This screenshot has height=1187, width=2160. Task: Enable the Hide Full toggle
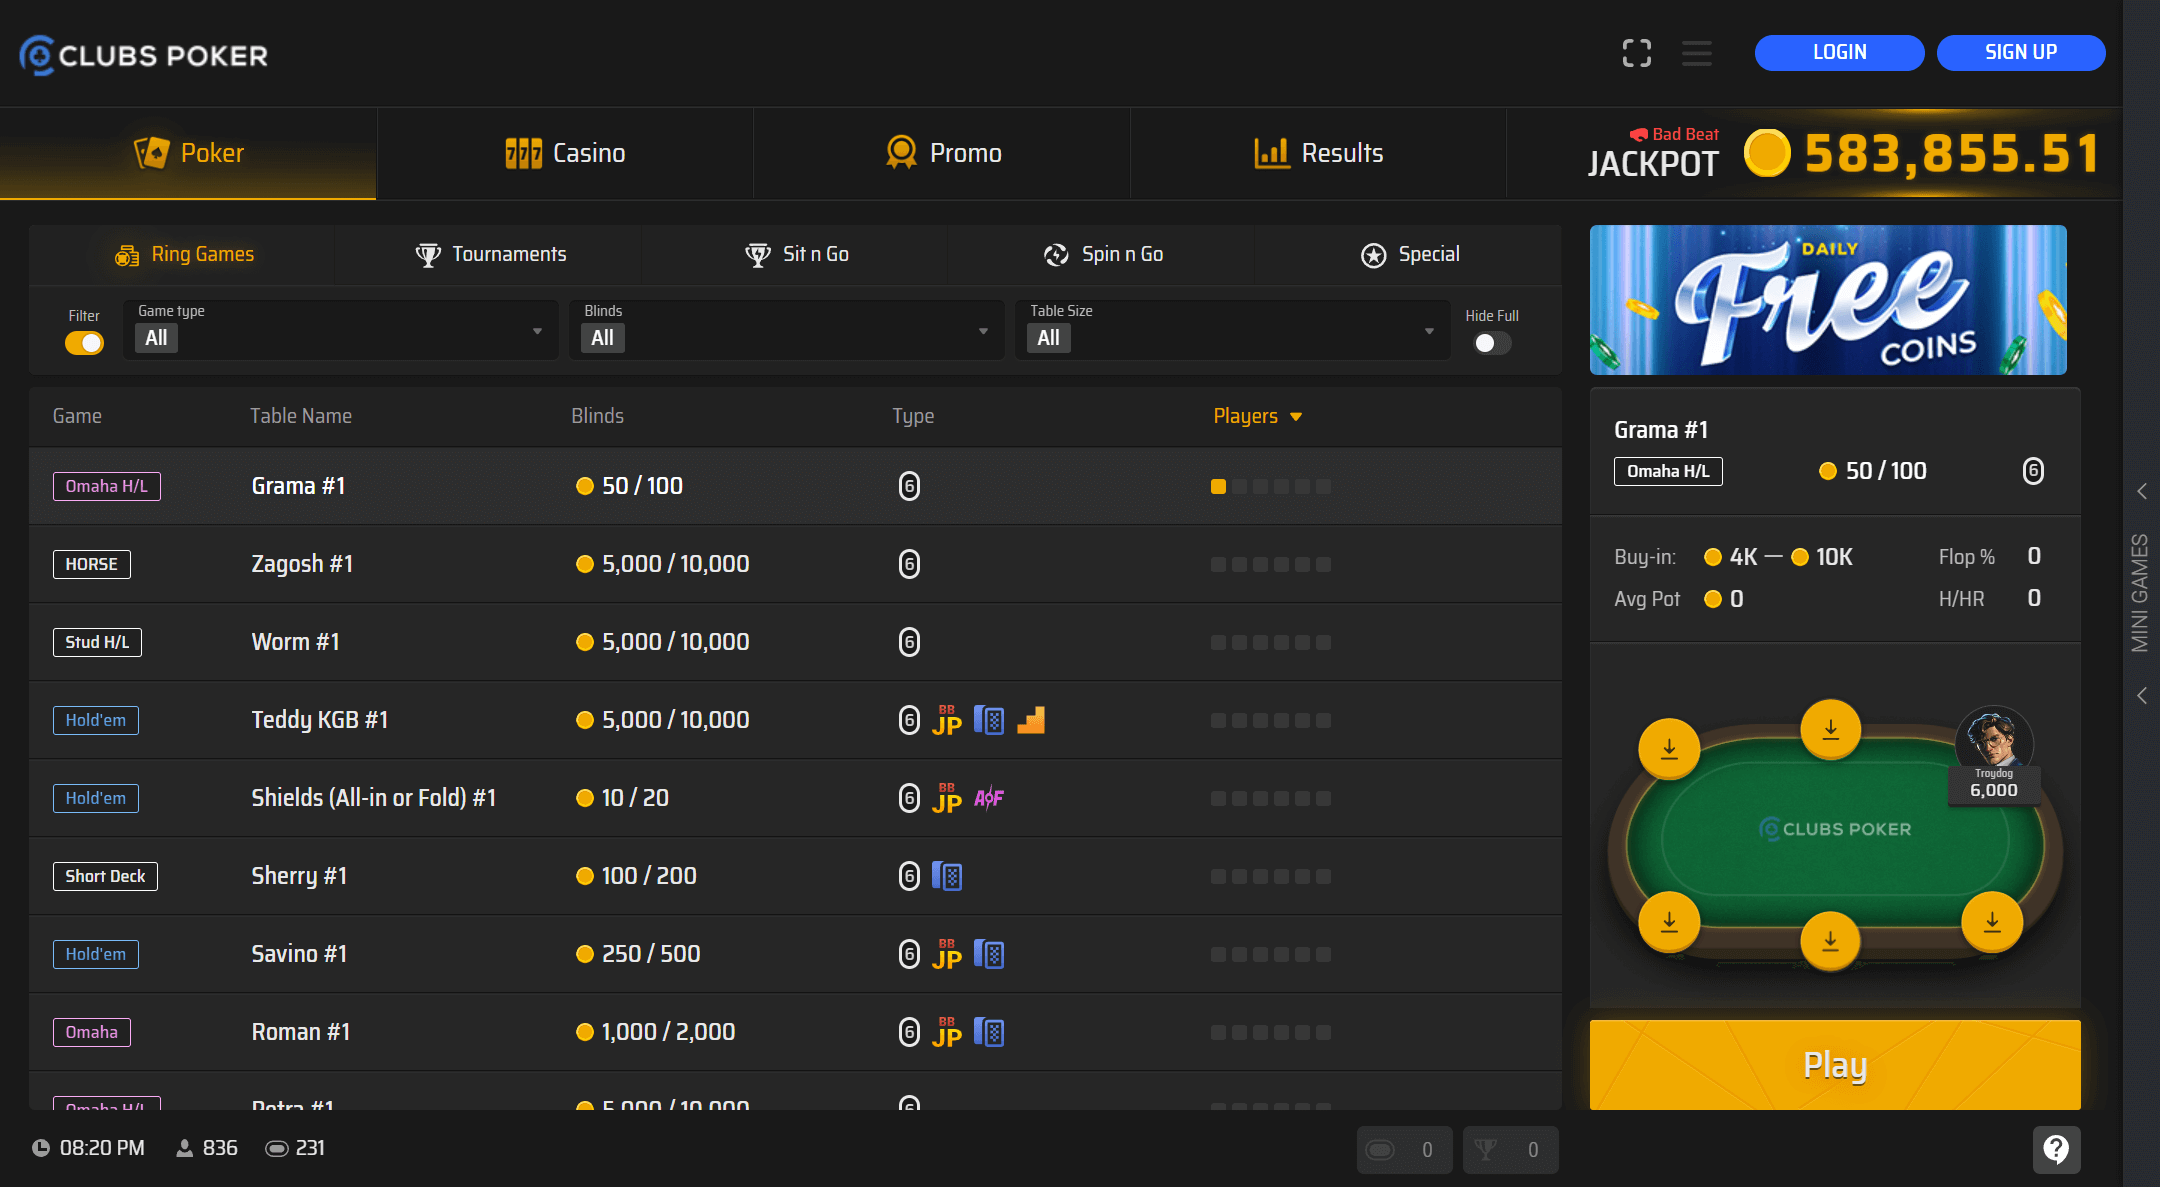(x=1491, y=343)
